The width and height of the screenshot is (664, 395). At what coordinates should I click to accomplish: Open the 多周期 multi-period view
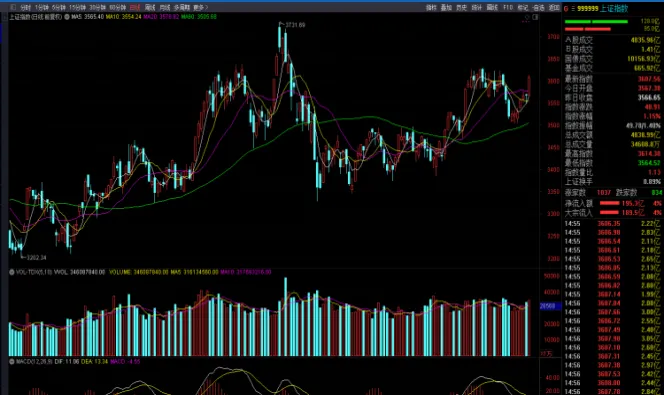pyautogui.click(x=182, y=8)
